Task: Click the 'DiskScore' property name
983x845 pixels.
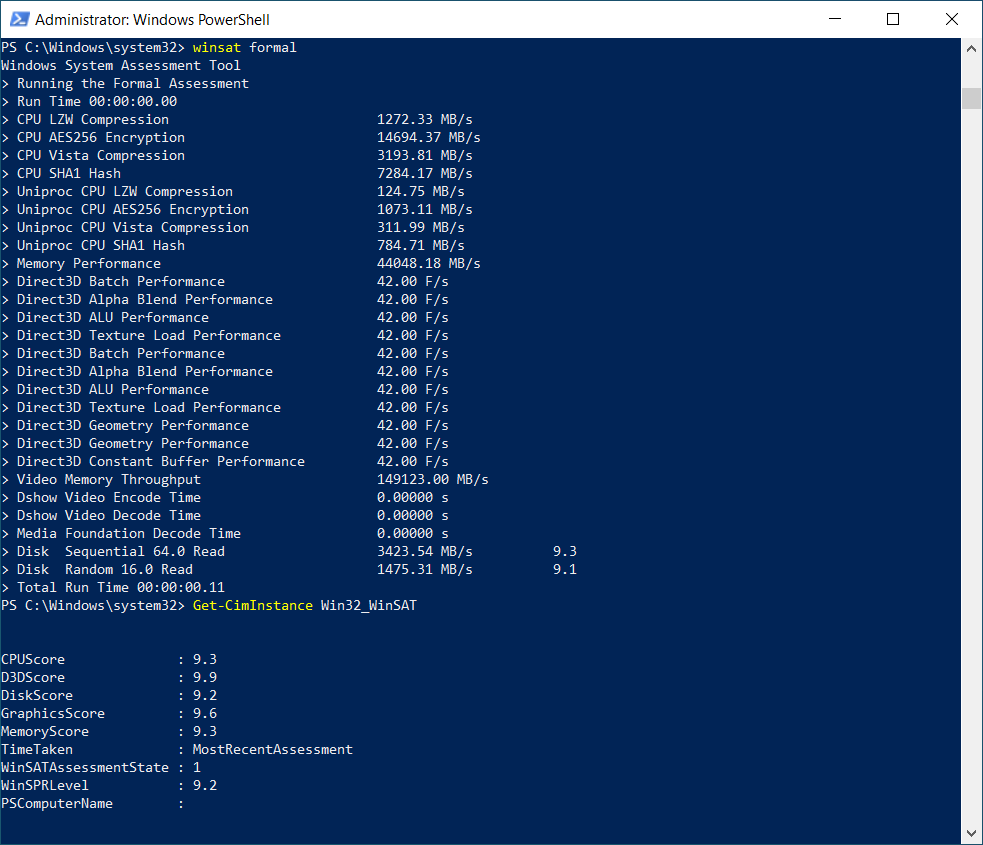Action: pyautogui.click(x=36, y=696)
